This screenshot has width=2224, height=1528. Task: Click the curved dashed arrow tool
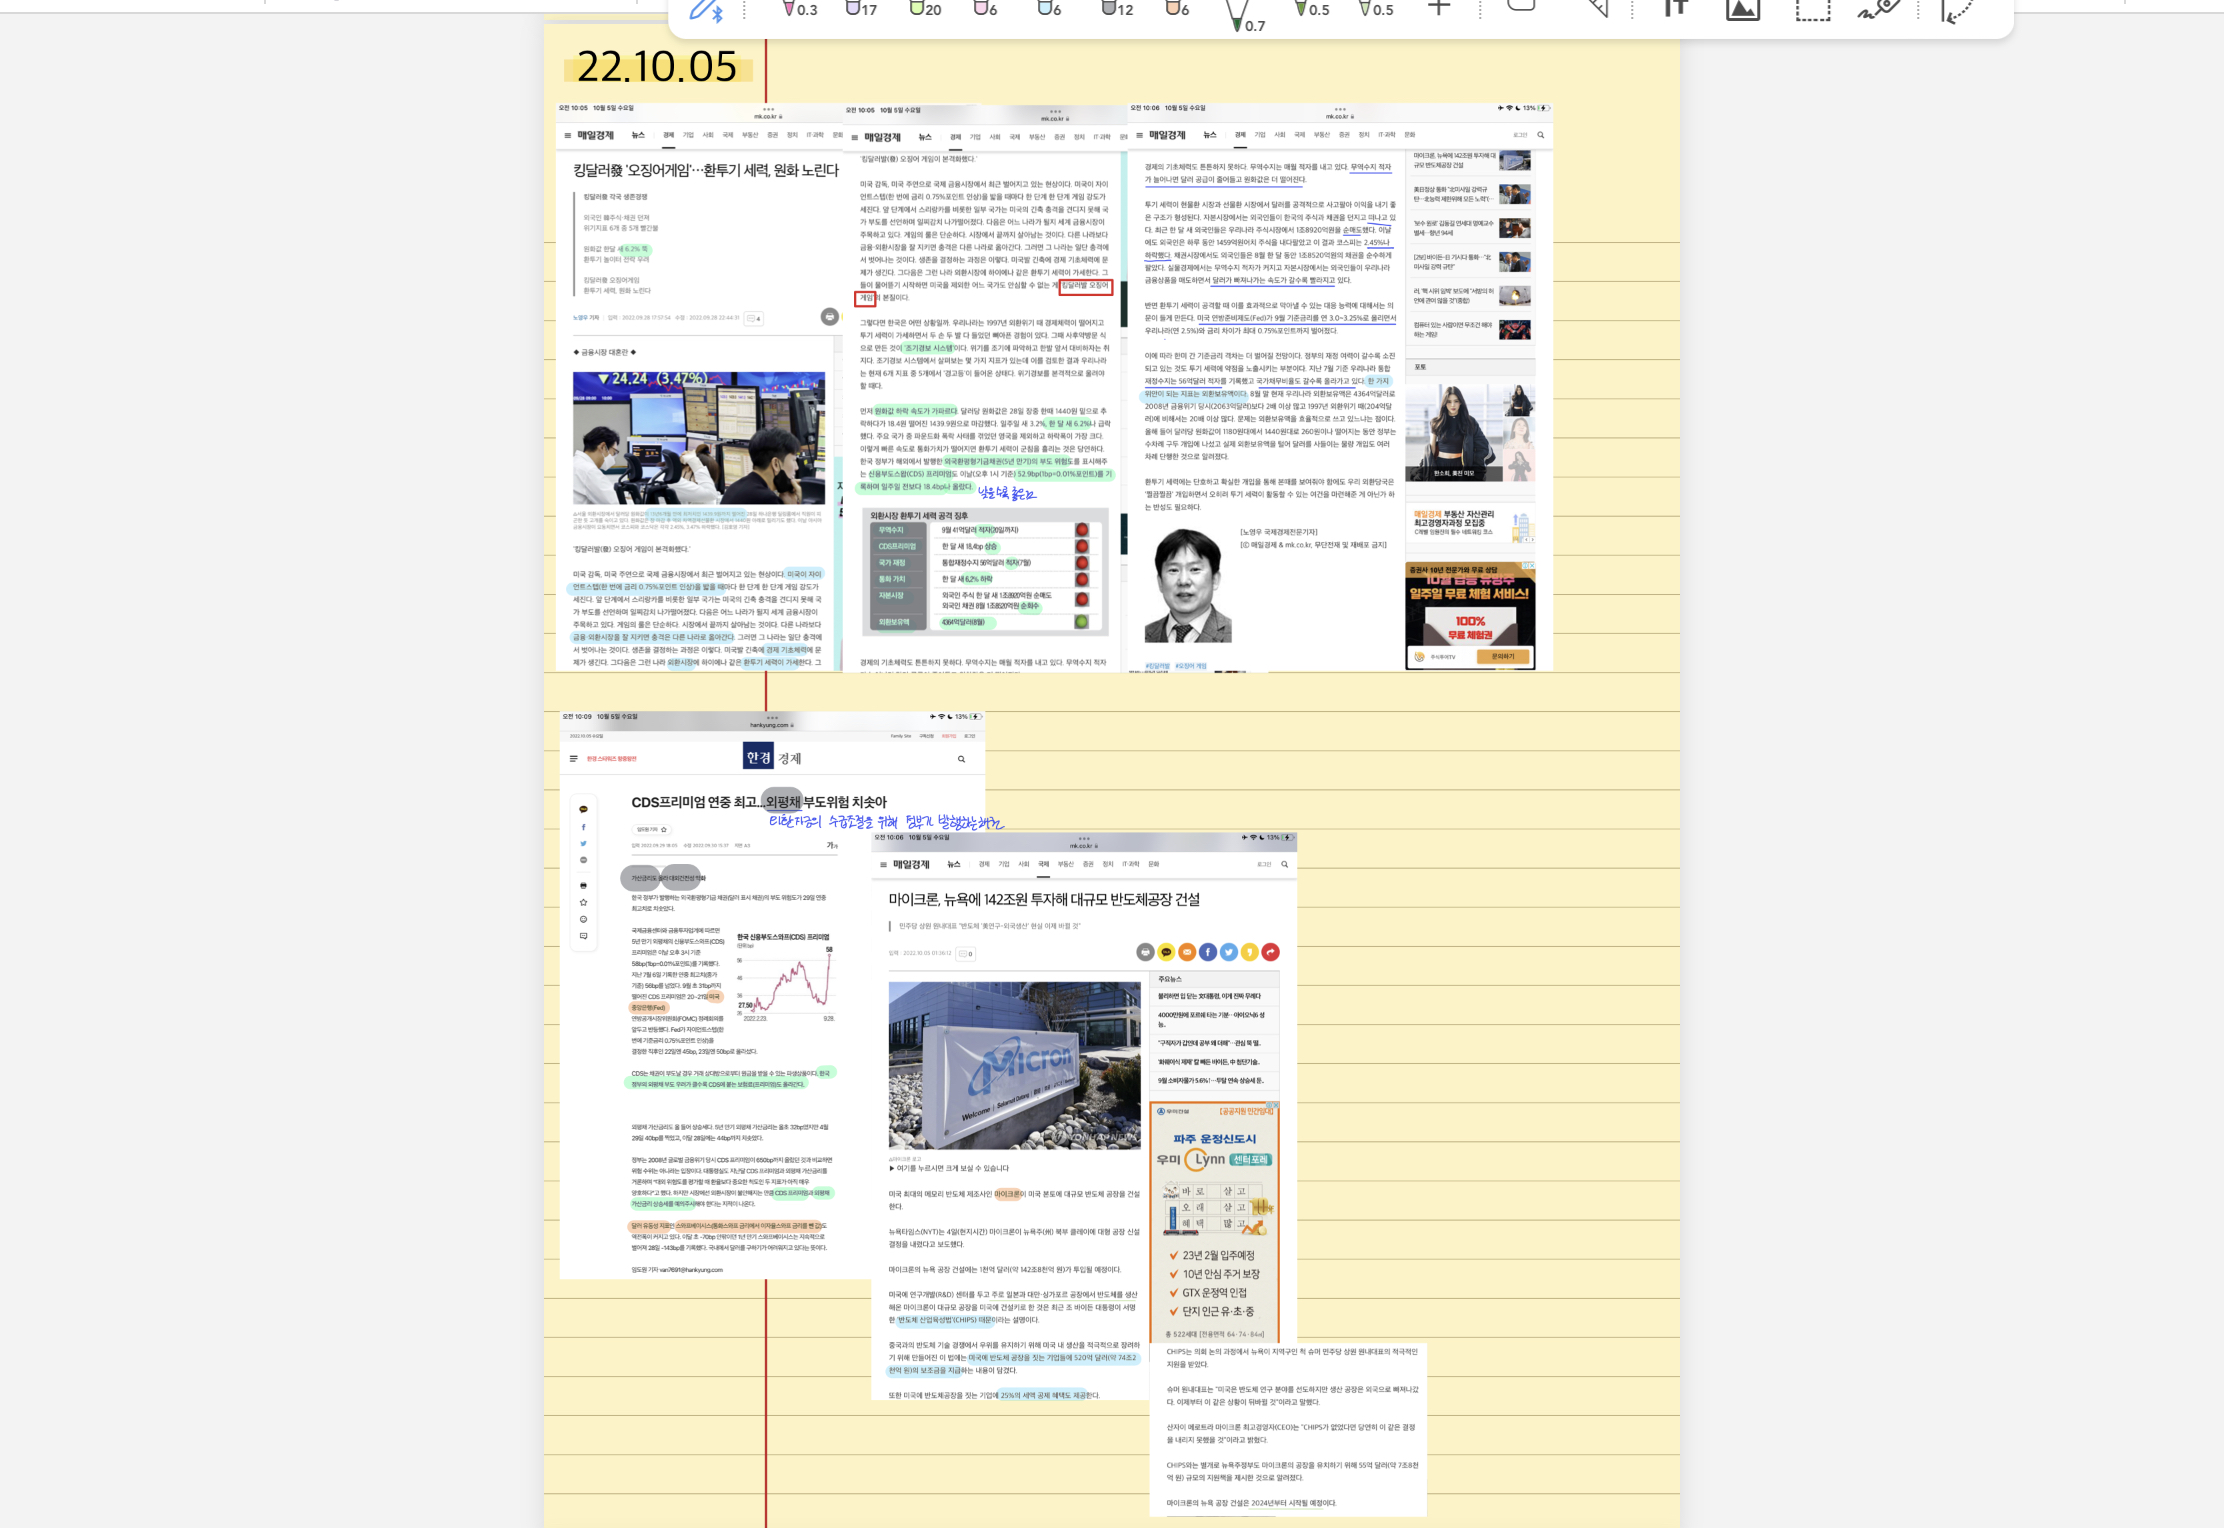1955,10
